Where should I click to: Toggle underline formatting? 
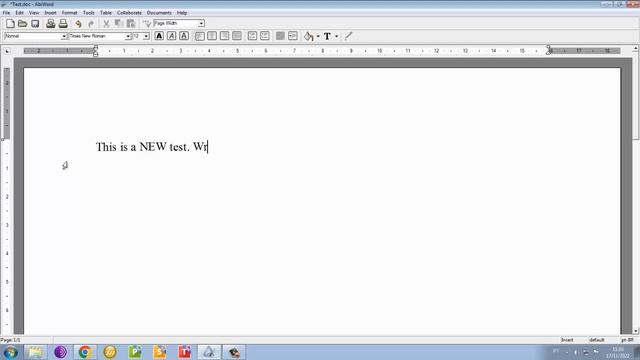[184, 36]
